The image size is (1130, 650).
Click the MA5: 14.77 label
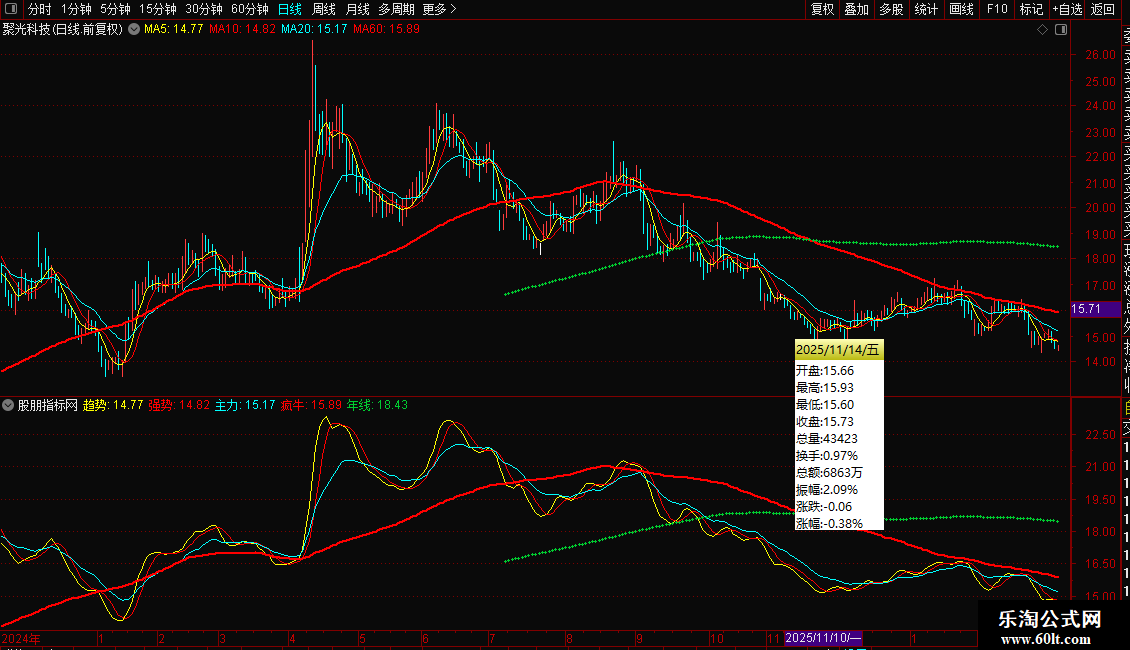[174, 29]
